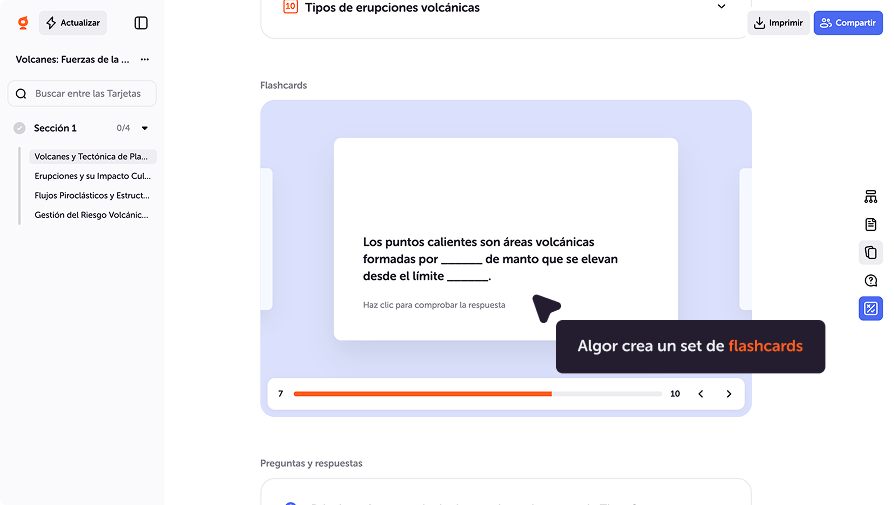Viewport: 894px width, 505px height.
Task: Click the Imprimir button
Action: [x=778, y=23]
